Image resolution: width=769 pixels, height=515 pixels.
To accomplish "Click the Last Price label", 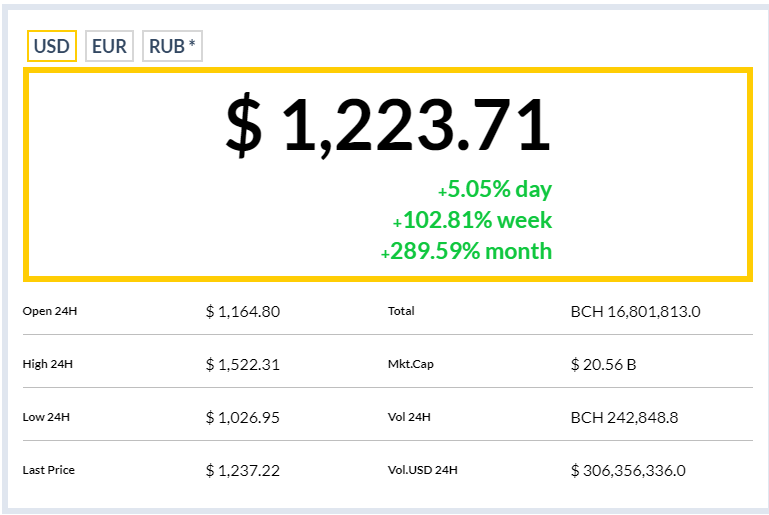I will click(x=49, y=470).
